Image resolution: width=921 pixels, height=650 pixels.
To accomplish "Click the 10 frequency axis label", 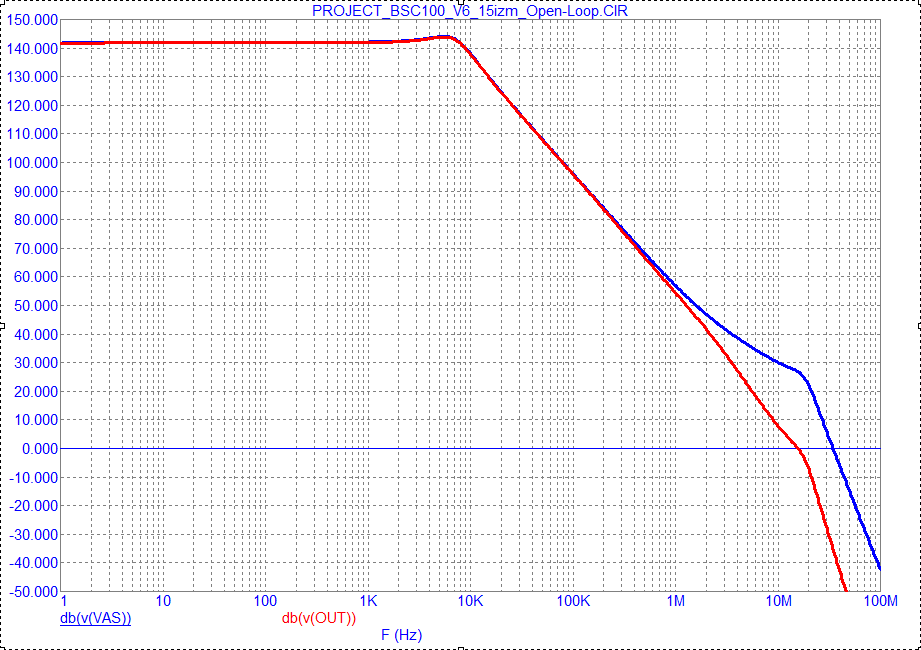I will click(163, 601).
